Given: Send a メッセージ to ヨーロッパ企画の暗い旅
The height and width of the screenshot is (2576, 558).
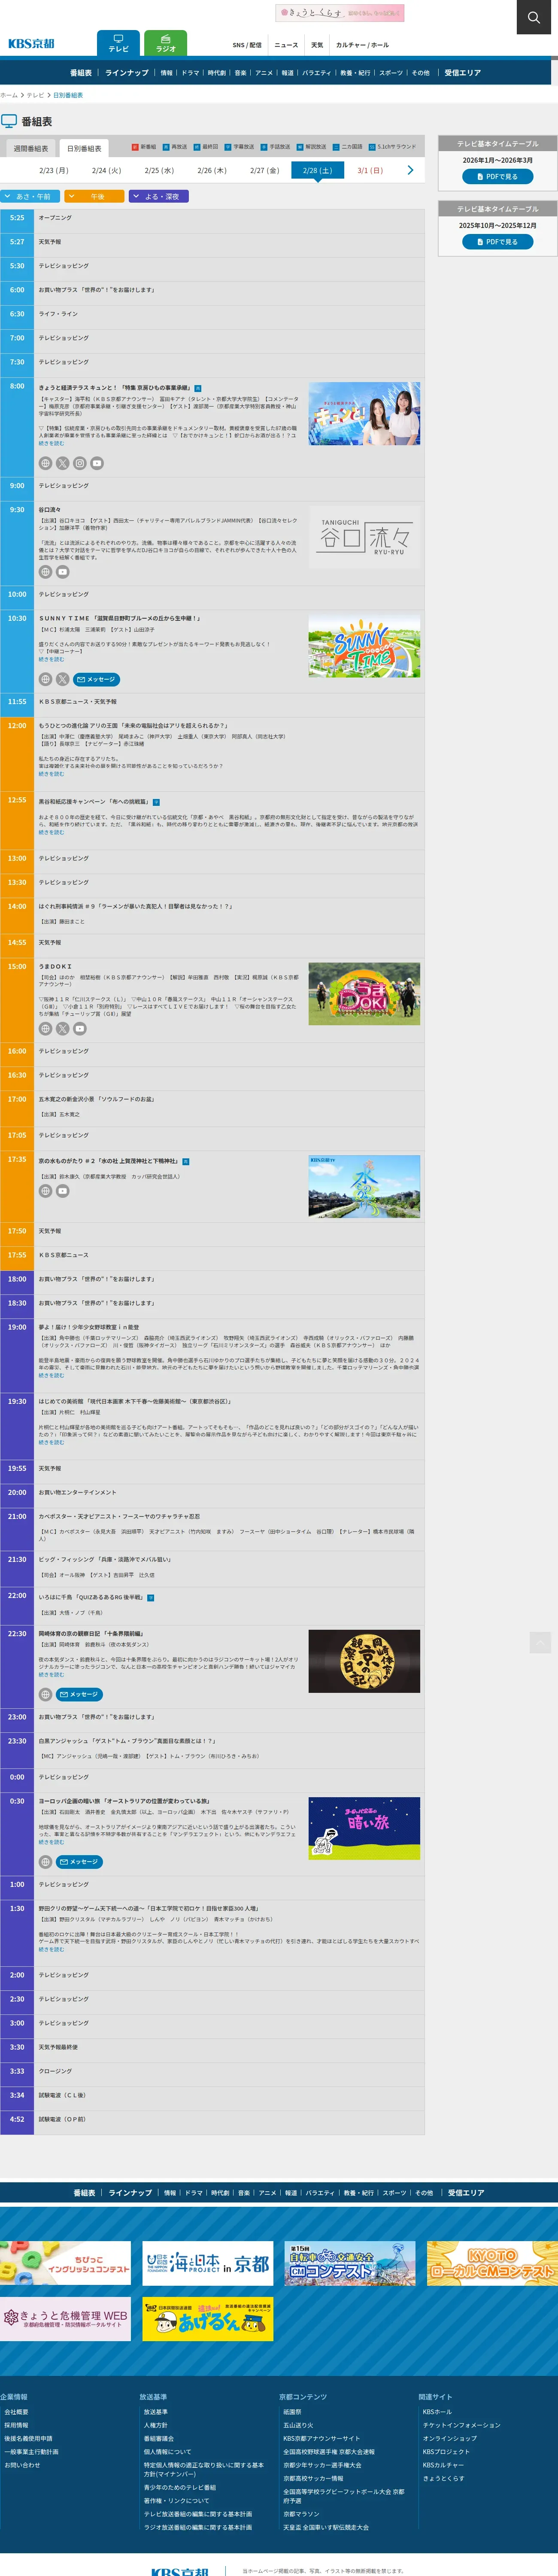Looking at the screenshot, I should (x=80, y=1862).
